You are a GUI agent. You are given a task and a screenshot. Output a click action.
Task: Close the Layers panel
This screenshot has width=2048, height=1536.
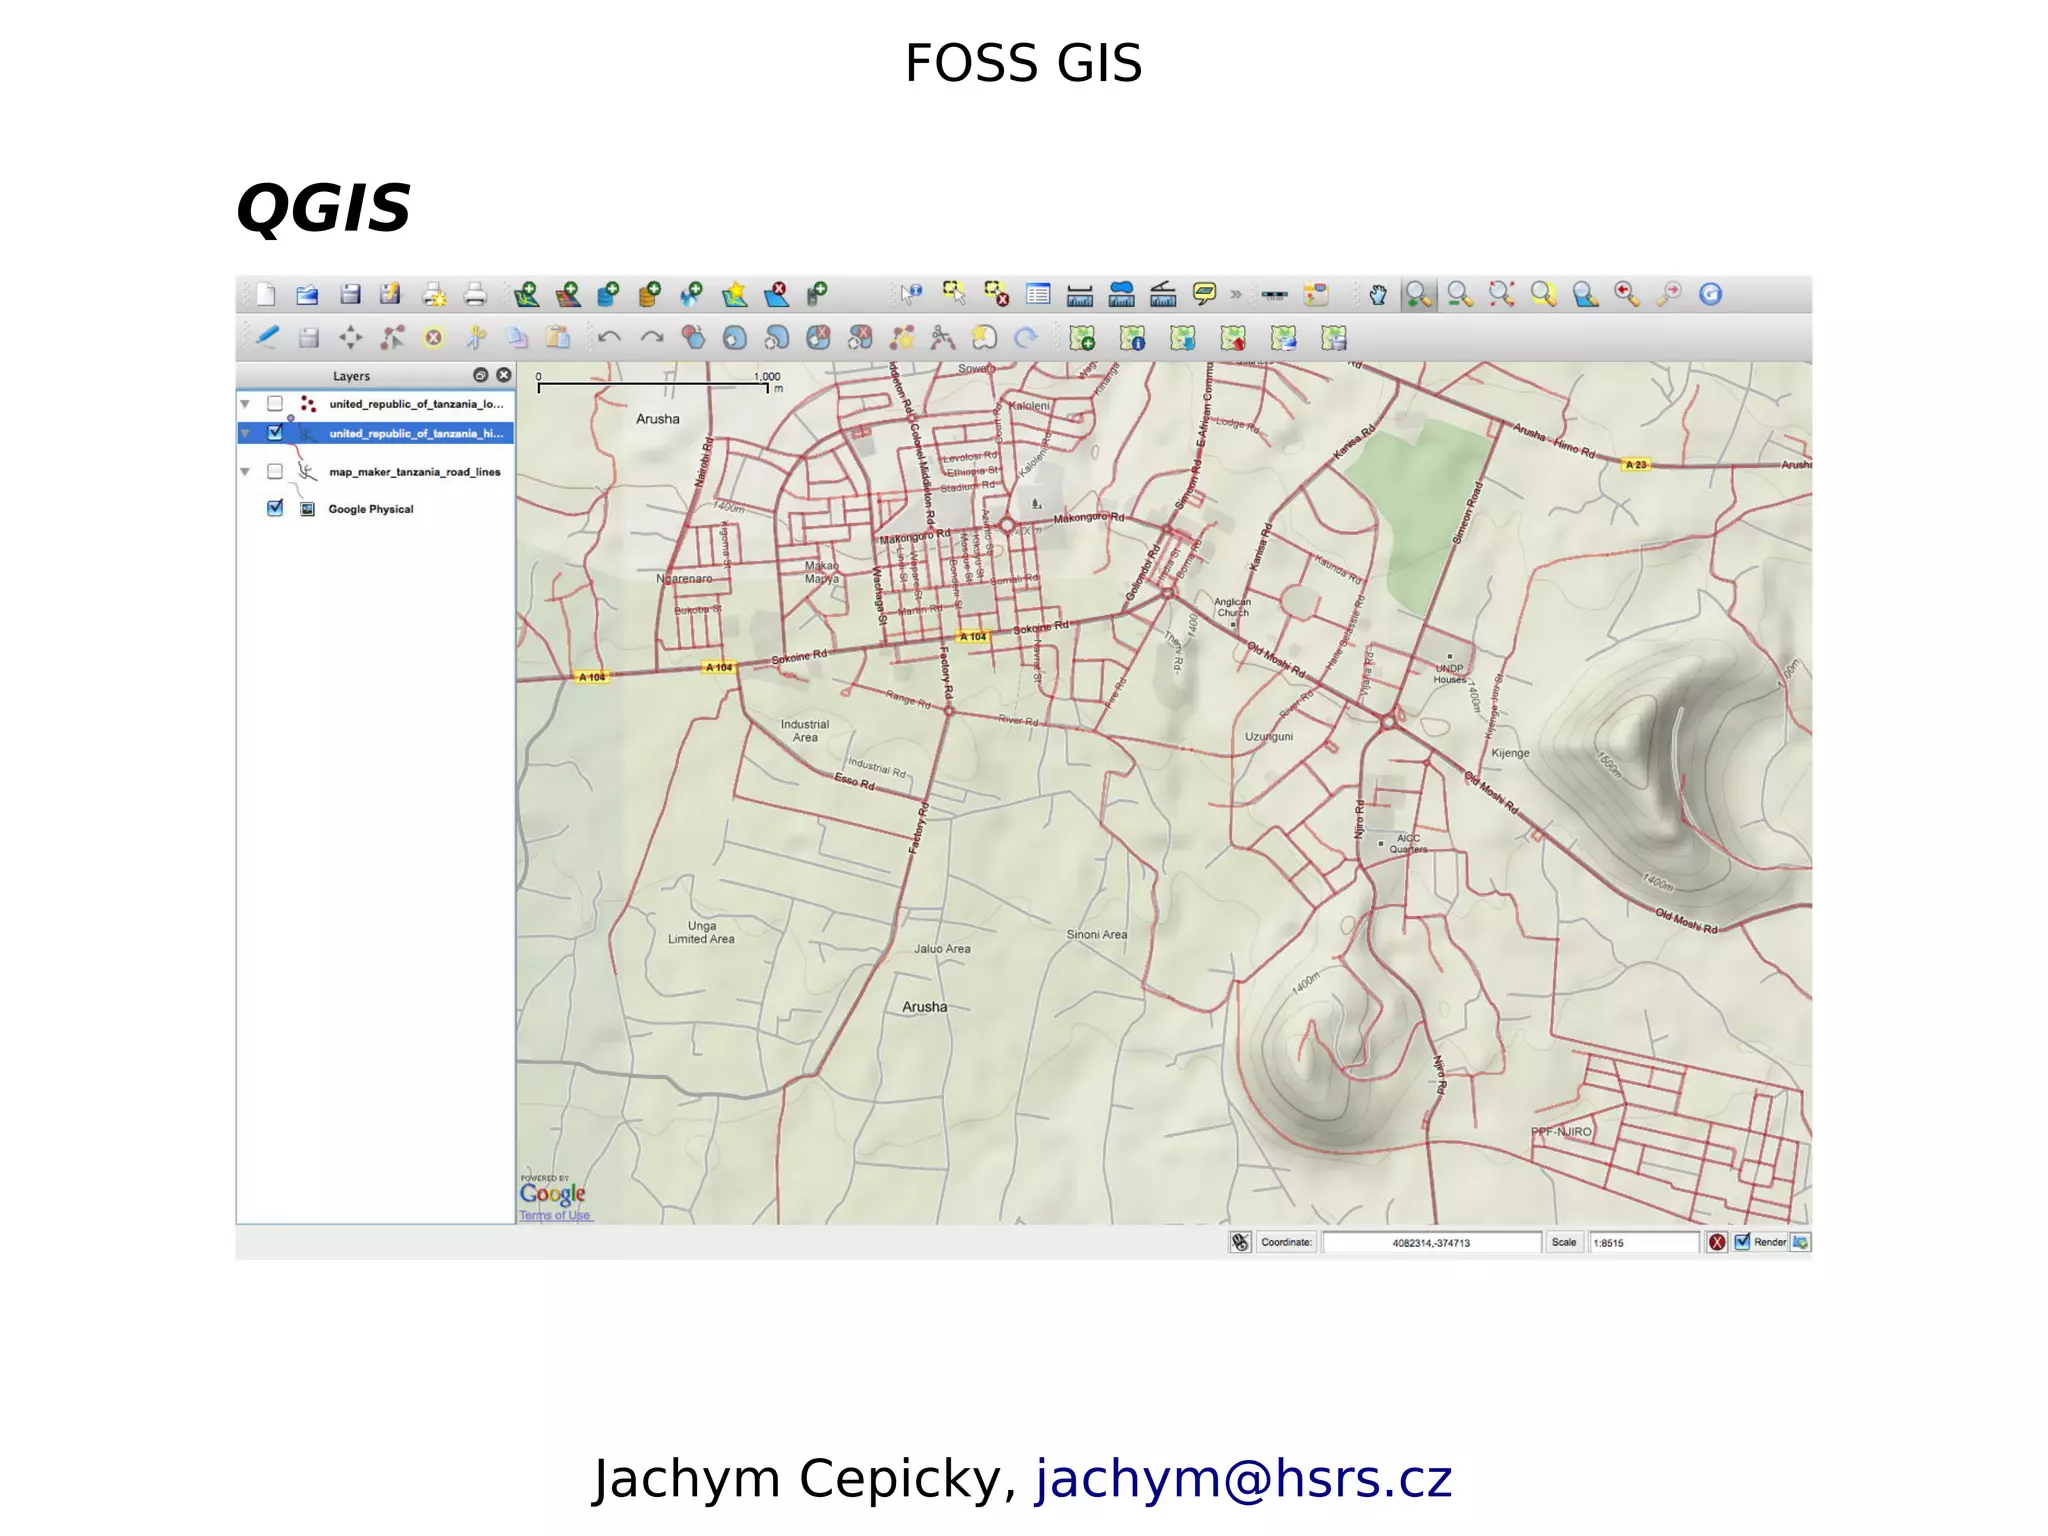(x=504, y=375)
